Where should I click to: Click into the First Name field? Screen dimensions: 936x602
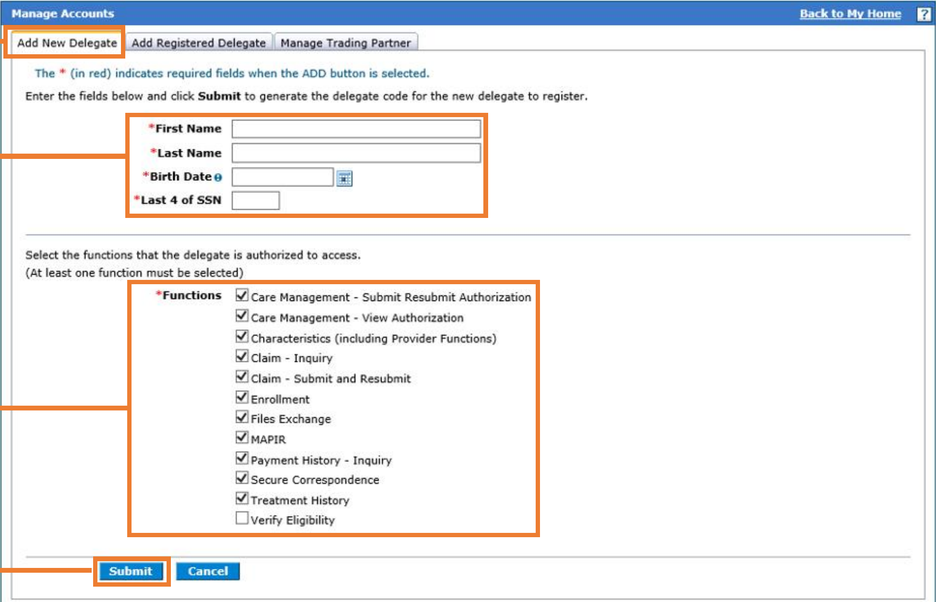point(356,129)
